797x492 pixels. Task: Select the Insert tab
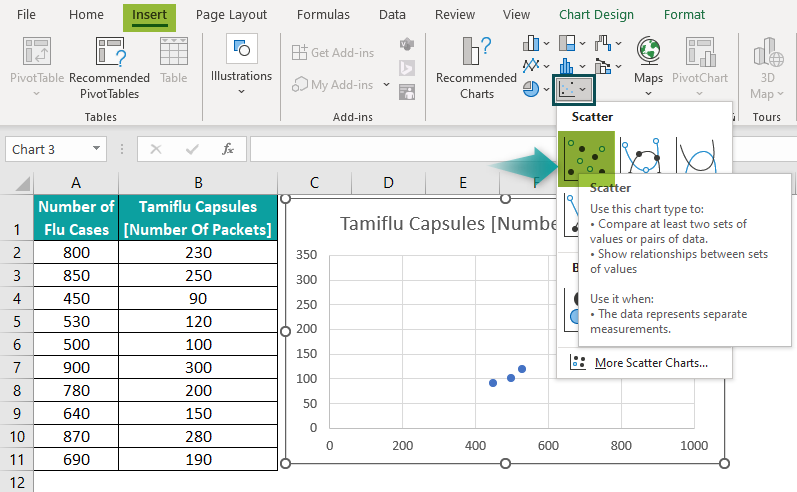(149, 17)
